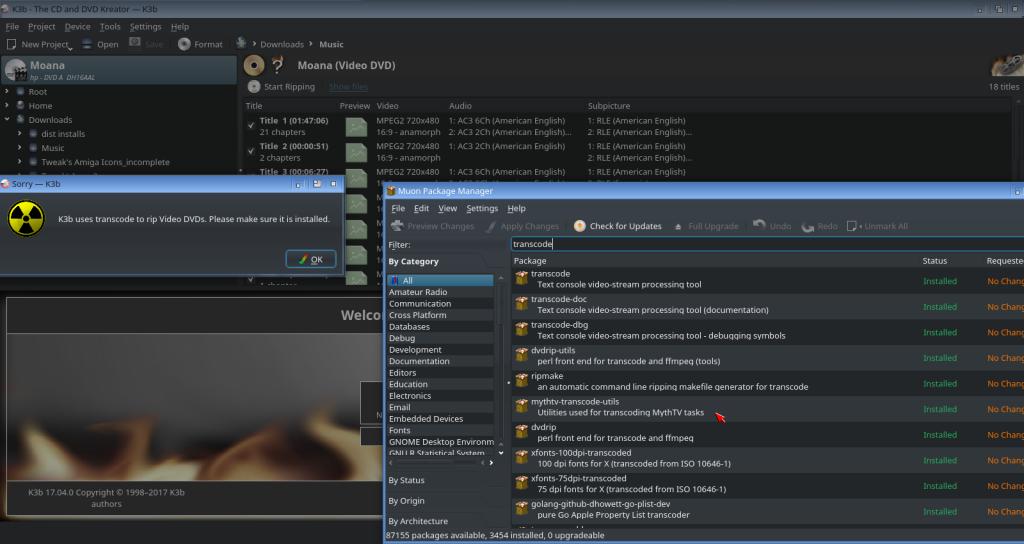Click the Title 1 preview thumbnail
This screenshot has width=1024, height=544.
pyautogui.click(x=357, y=127)
